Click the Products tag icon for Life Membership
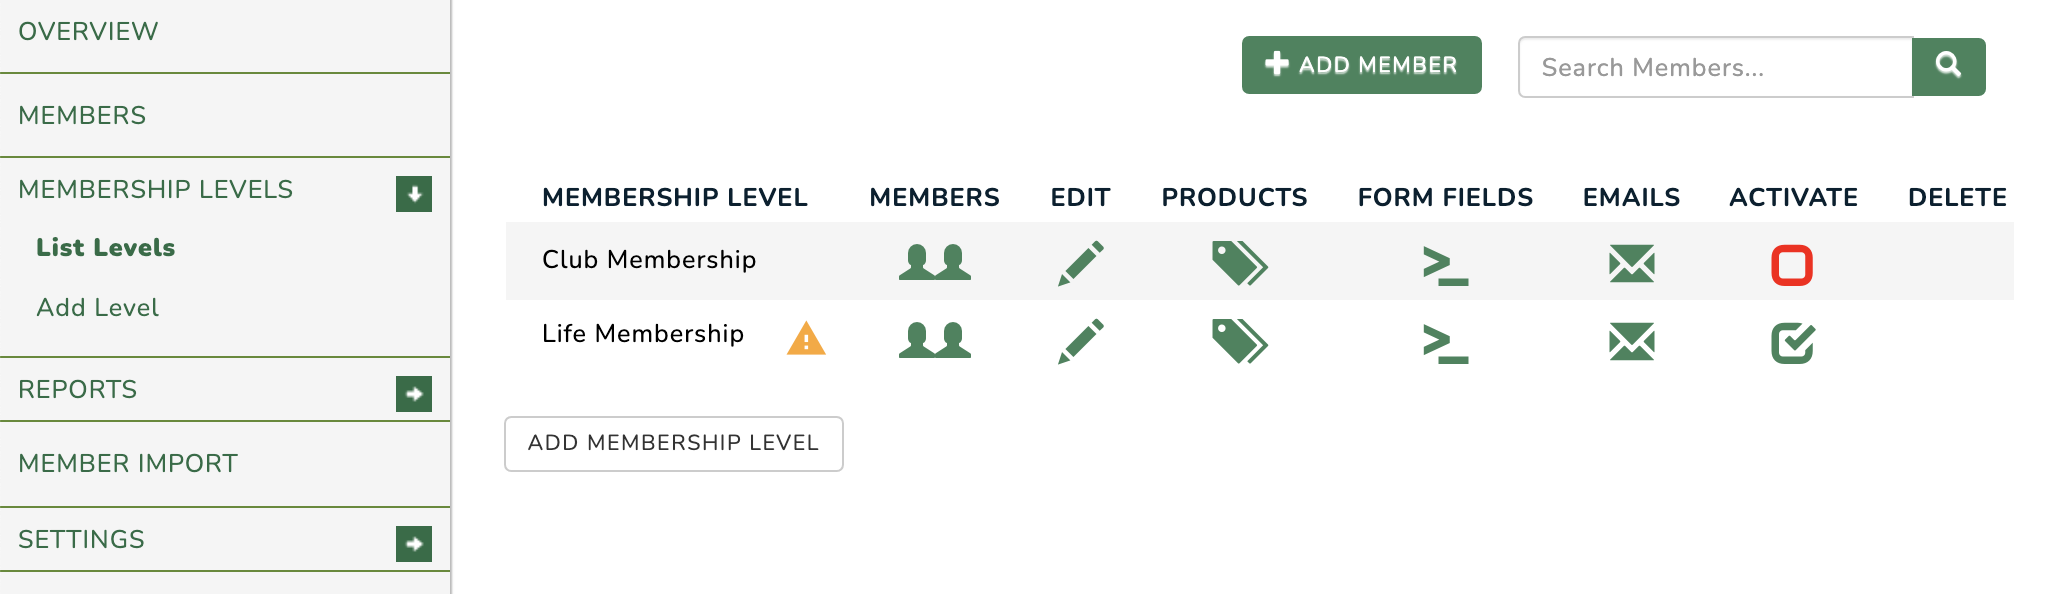This screenshot has width=2064, height=594. [x=1235, y=338]
